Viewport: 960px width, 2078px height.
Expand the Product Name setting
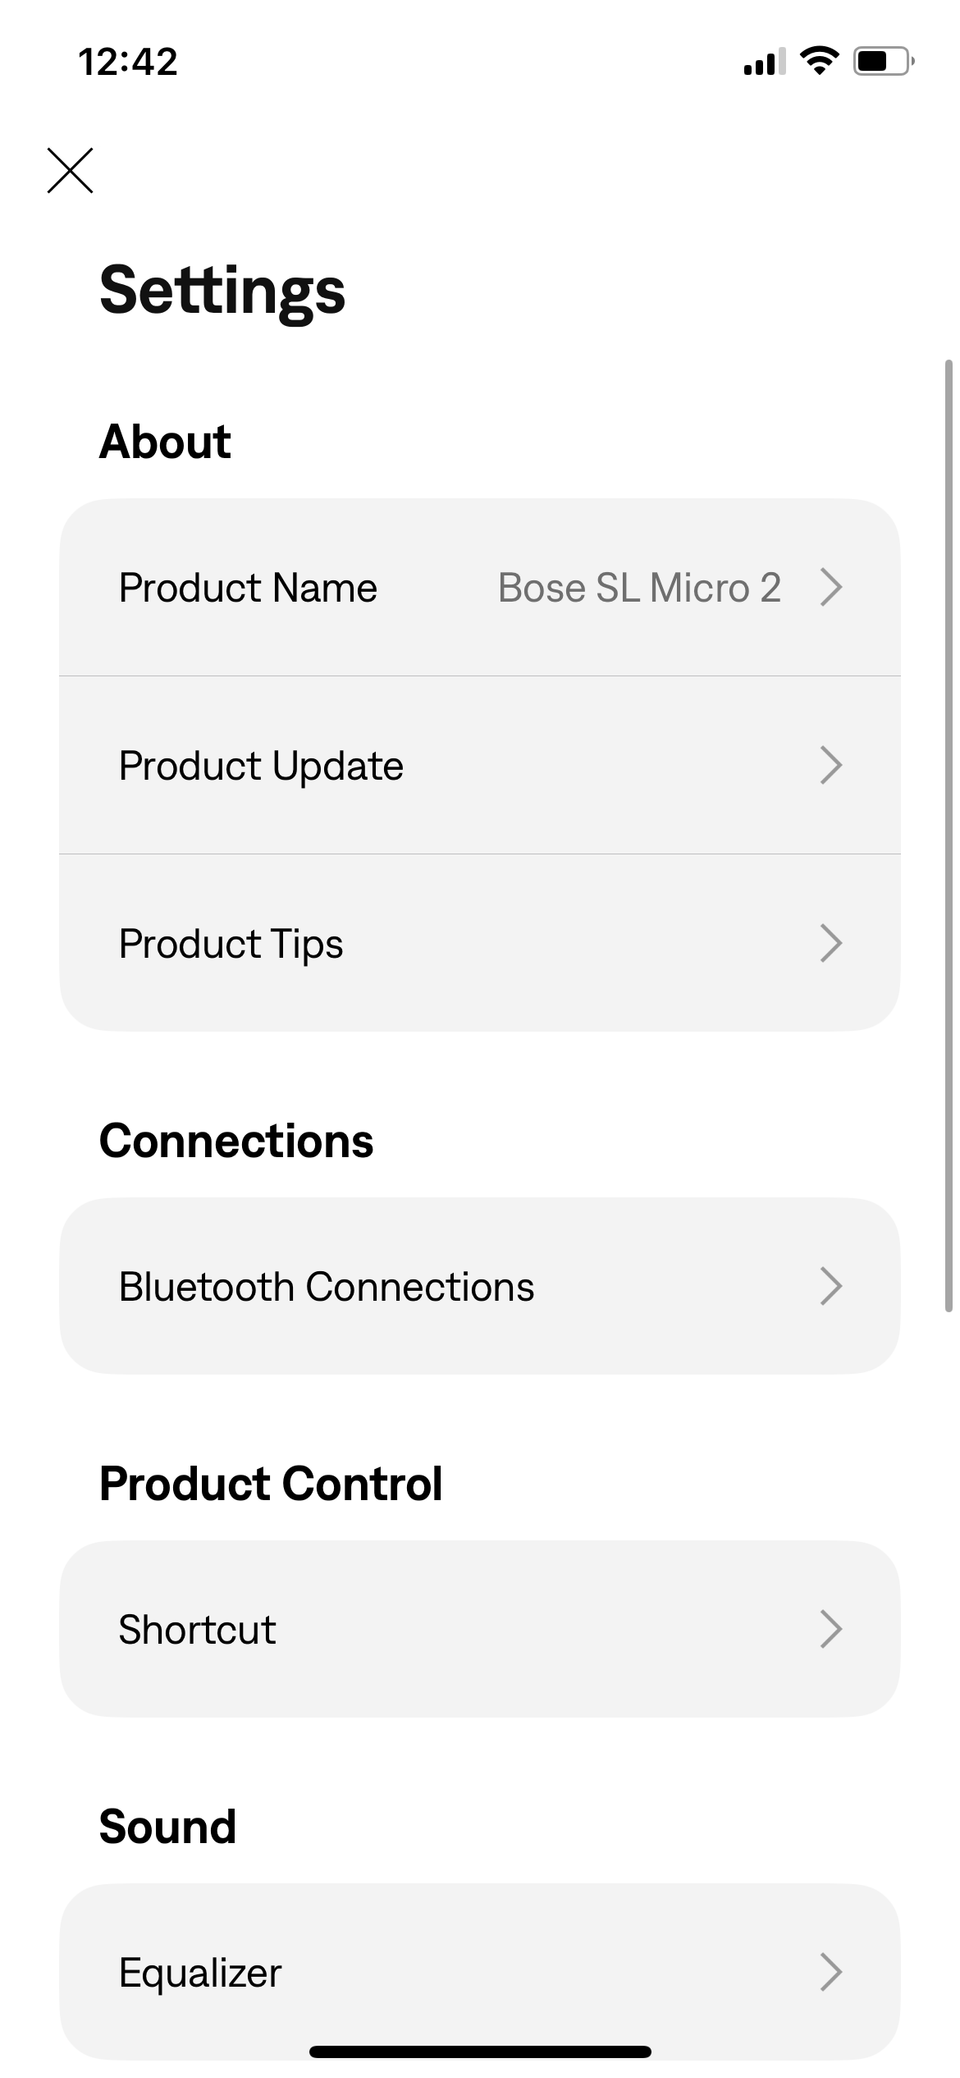480,588
